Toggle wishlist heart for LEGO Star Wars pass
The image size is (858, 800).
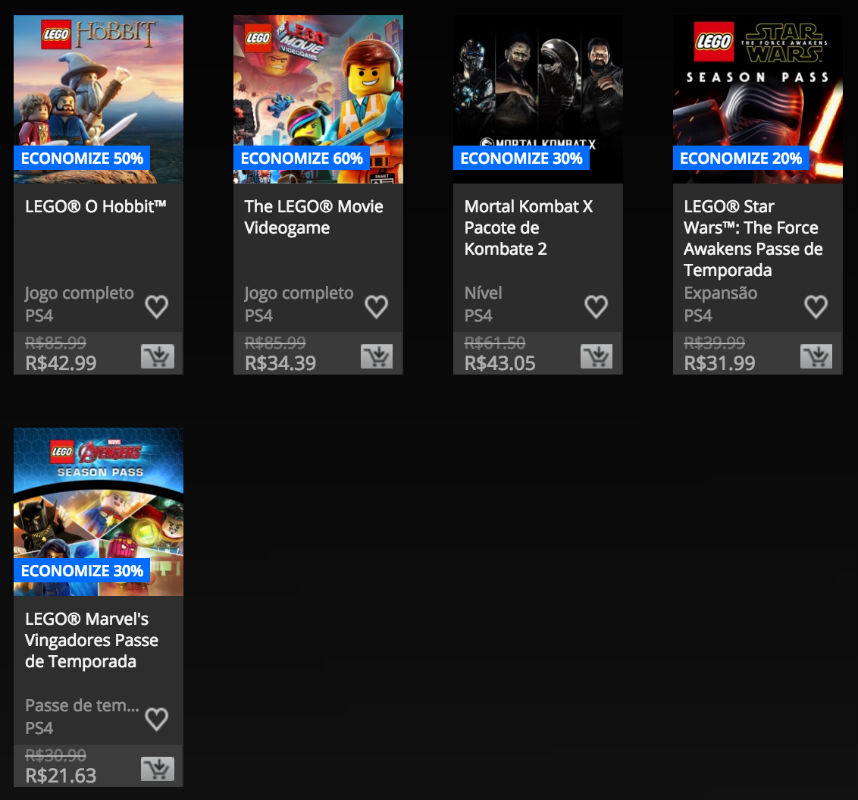pyautogui.click(x=816, y=306)
